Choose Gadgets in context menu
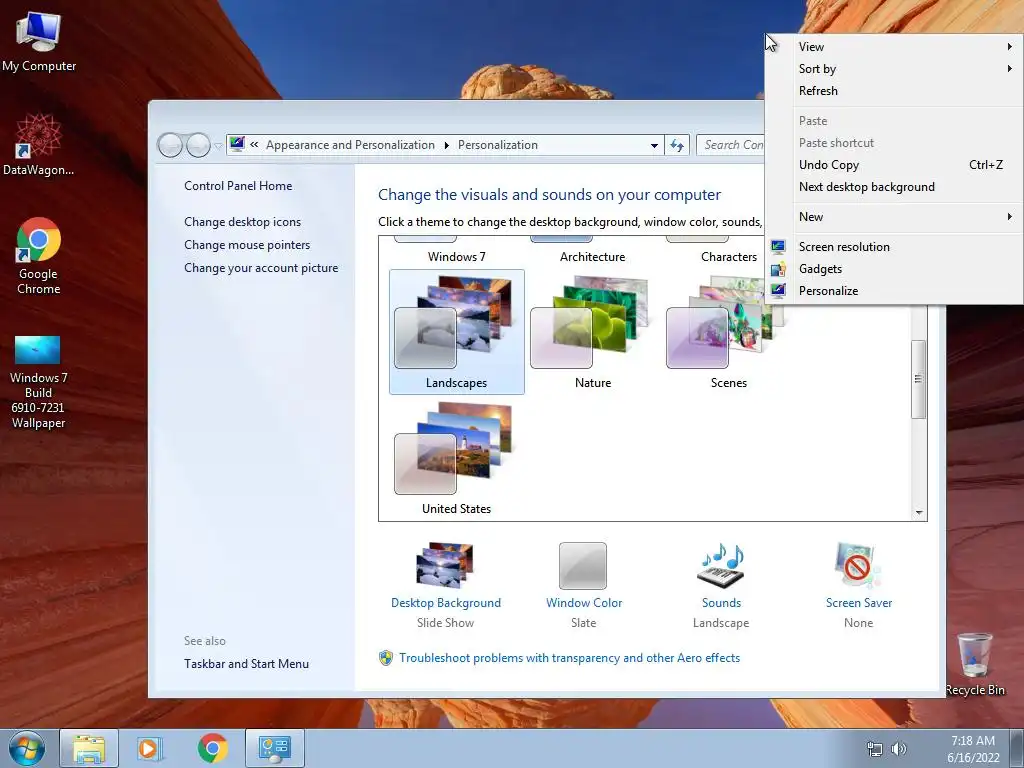Viewport: 1024px width, 768px height. pos(893,268)
